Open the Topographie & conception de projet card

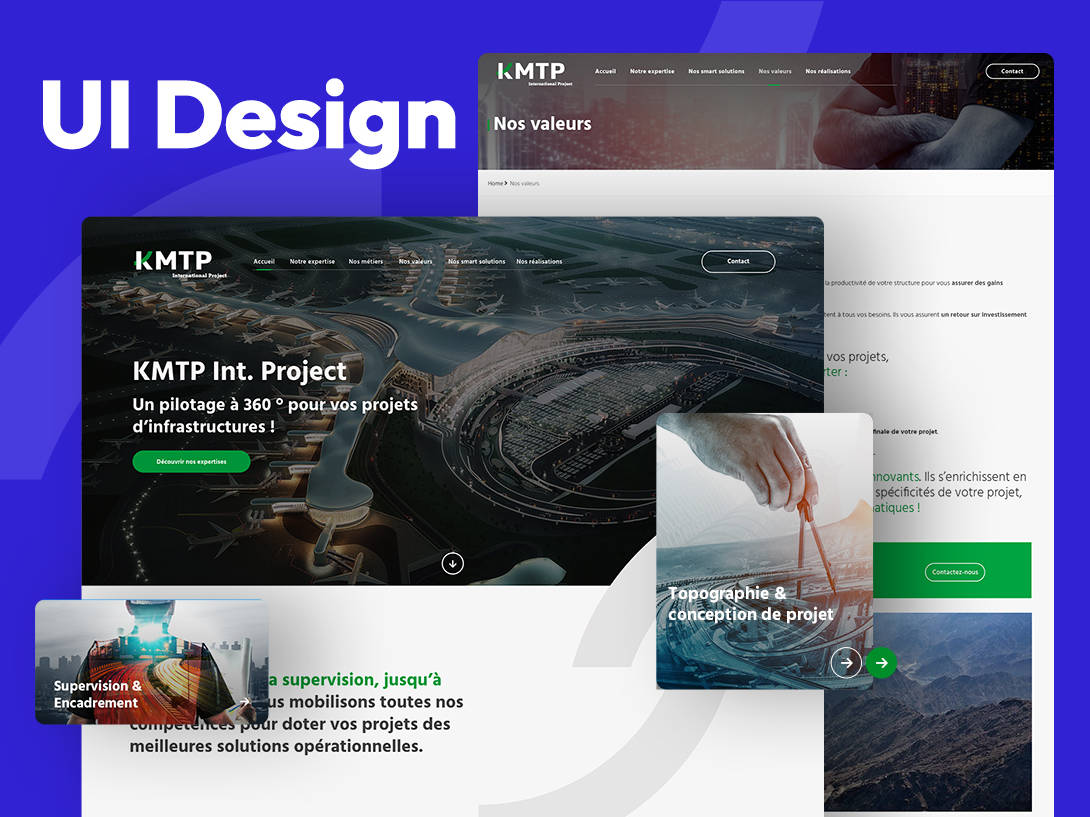(x=765, y=551)
